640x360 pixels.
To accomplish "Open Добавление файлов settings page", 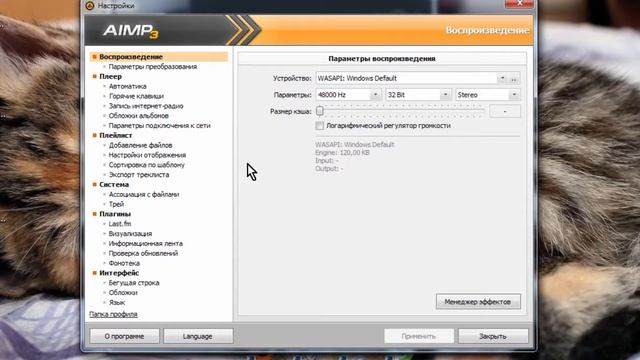I will coord(140,145).
